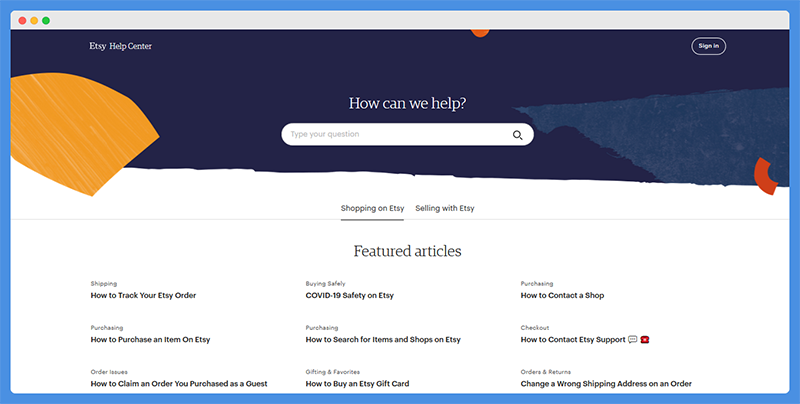Click the Order Issues category label

pos(109,372)
